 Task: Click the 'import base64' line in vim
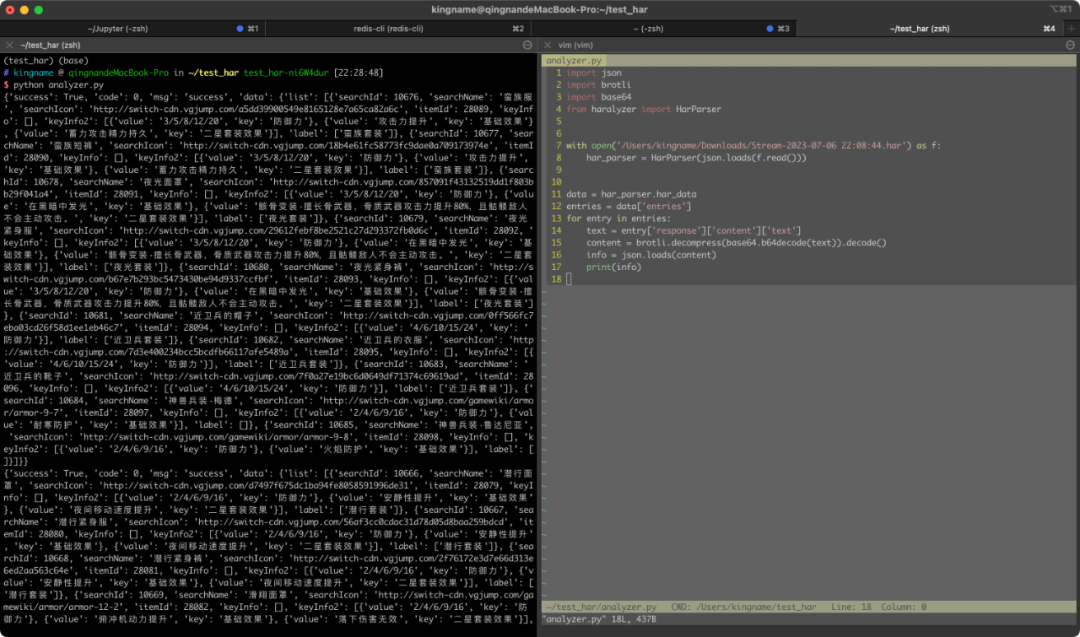click(x=599, y=97)
